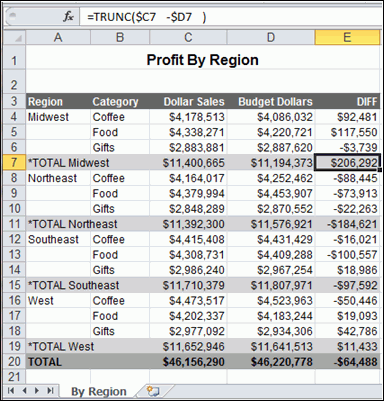Go to previous sheet navigation arrow

tap(24, 391)
